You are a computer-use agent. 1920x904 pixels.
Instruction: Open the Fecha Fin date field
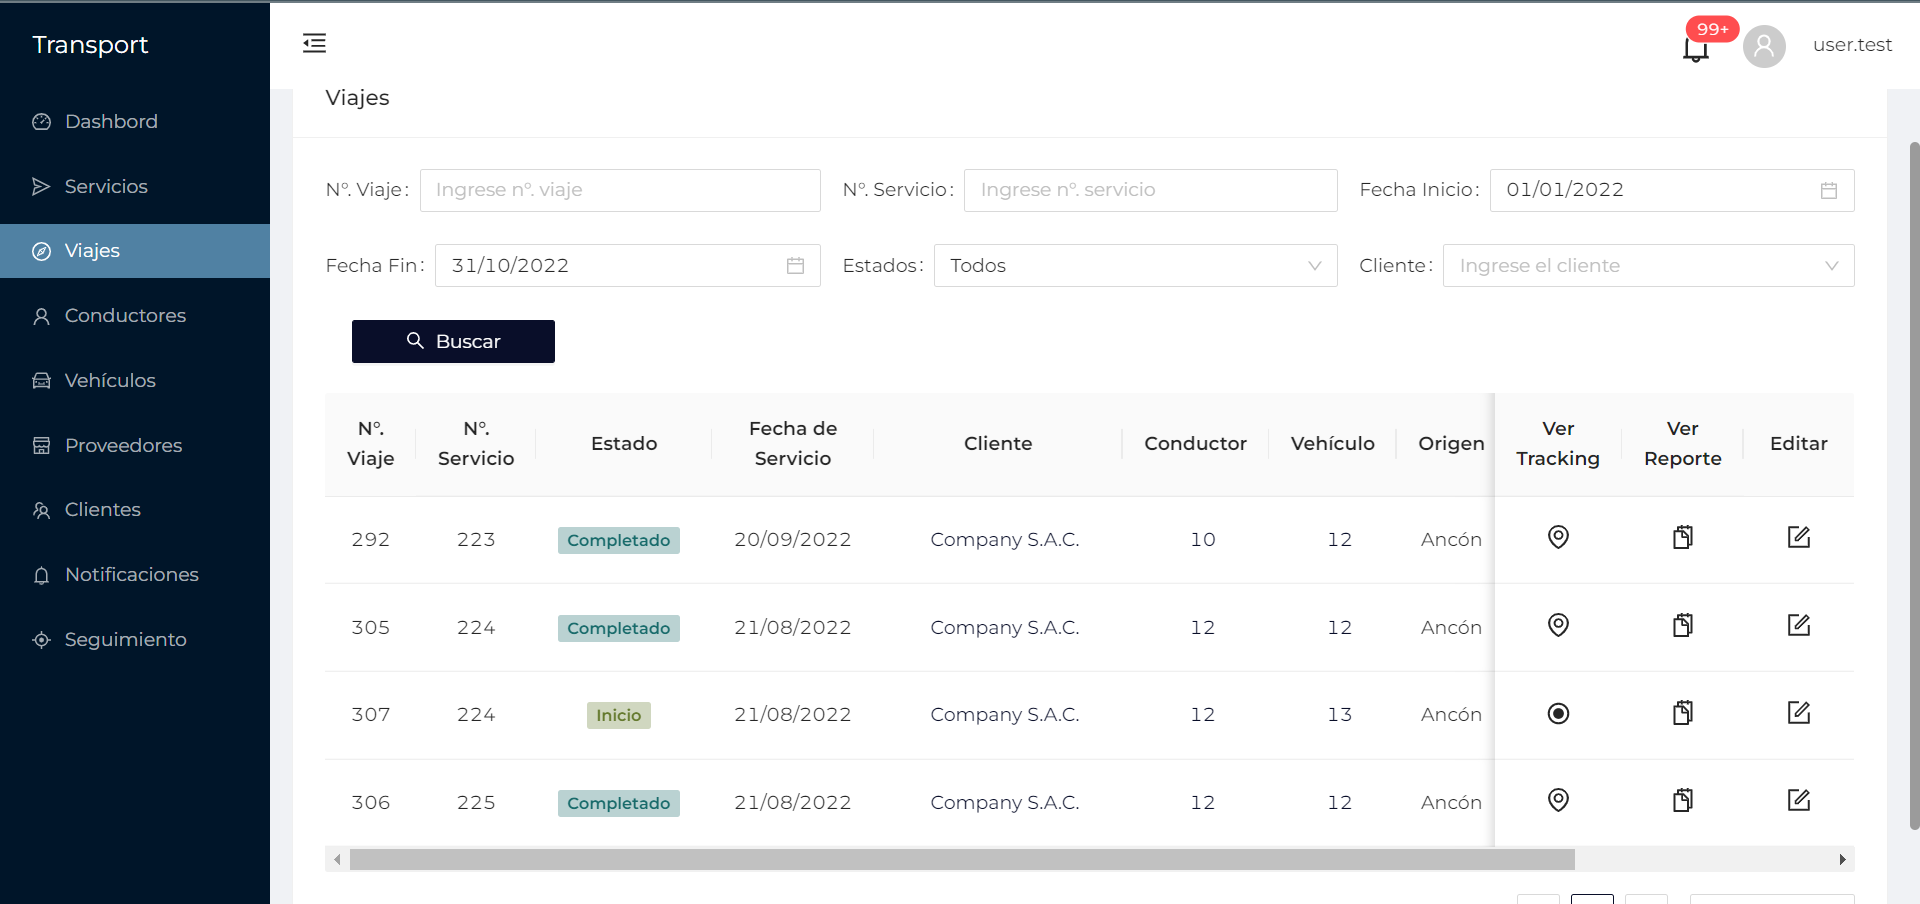pos(628,266)
